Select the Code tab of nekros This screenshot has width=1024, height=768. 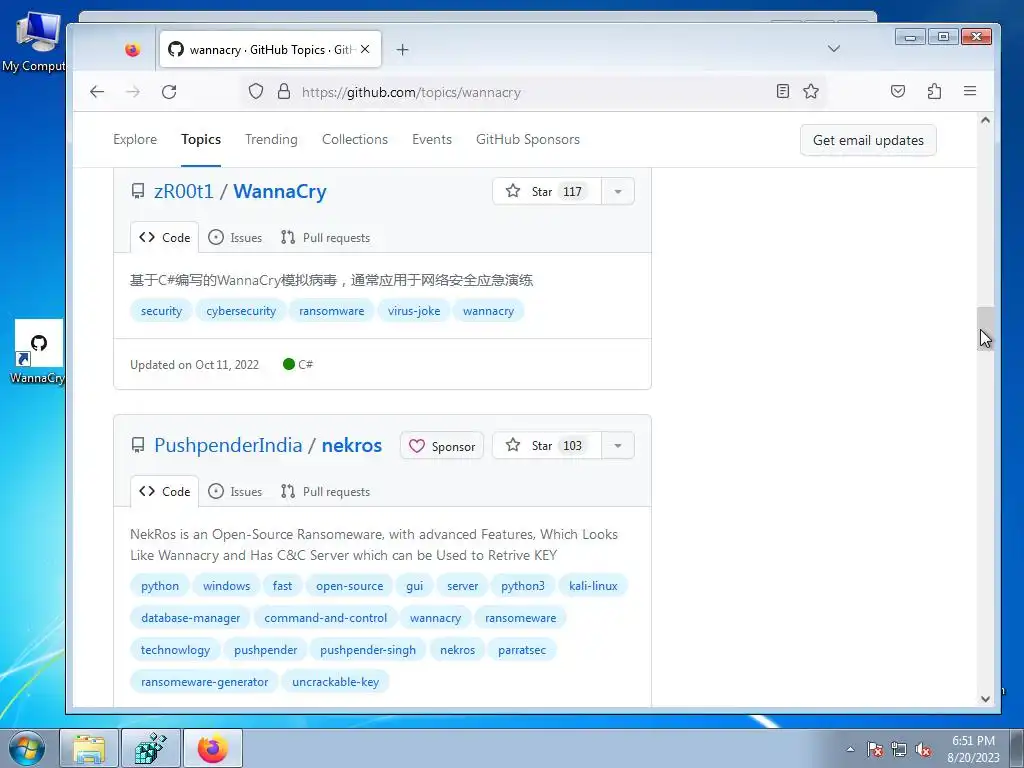pyautogui.click(x=165, y=492)
